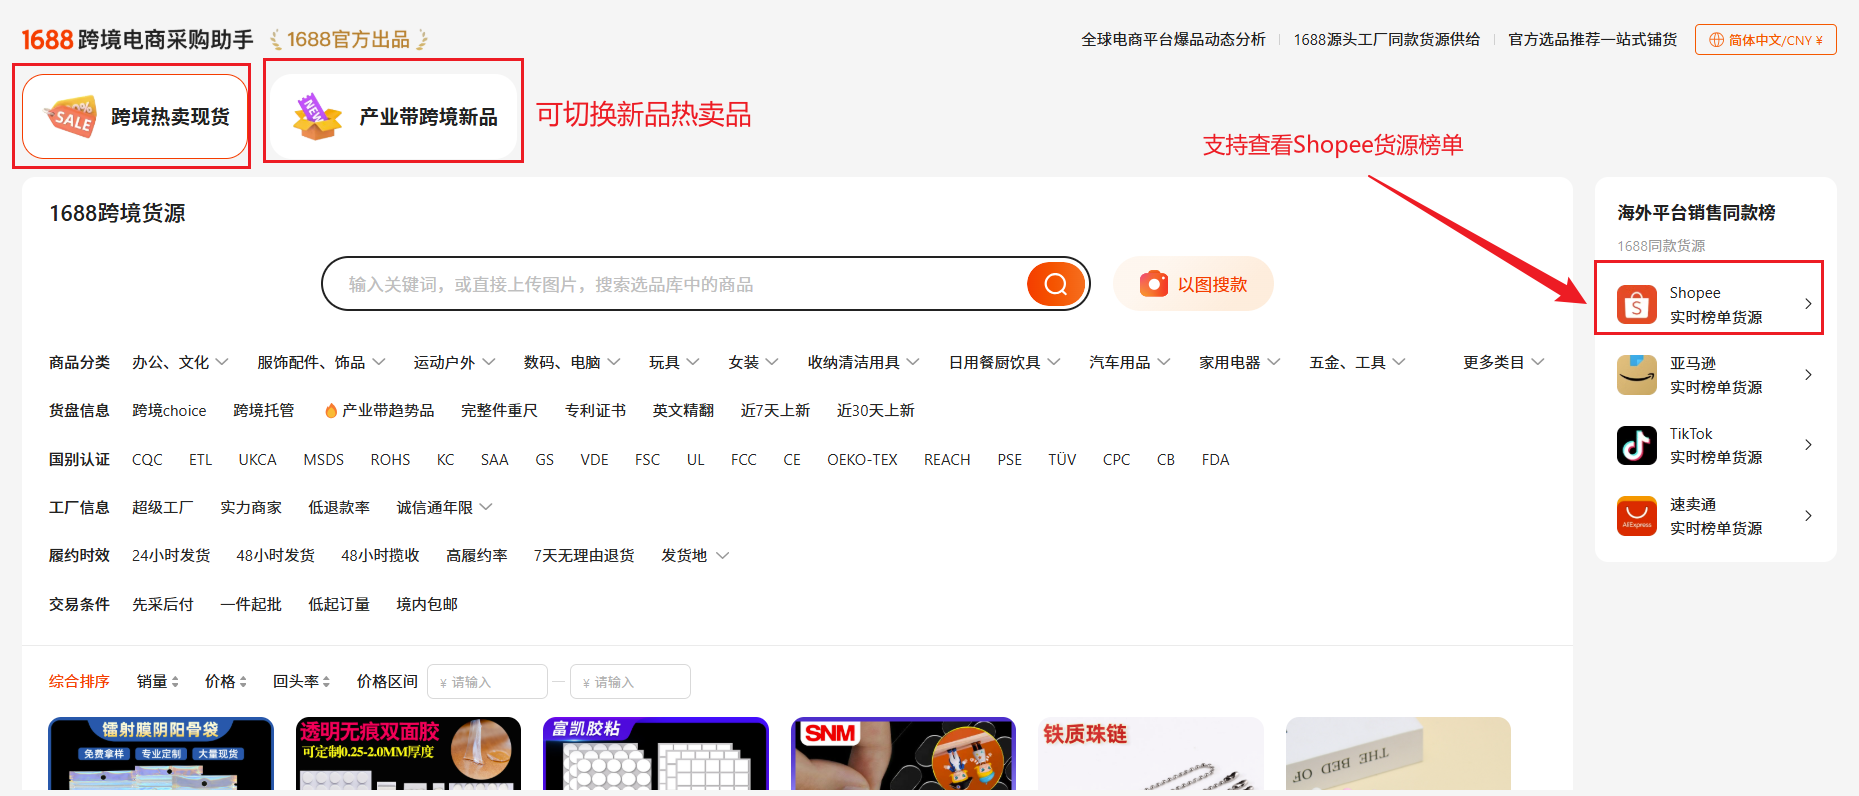
Task: Expand the 更多类目 category dropdown
Action: 1502,362
